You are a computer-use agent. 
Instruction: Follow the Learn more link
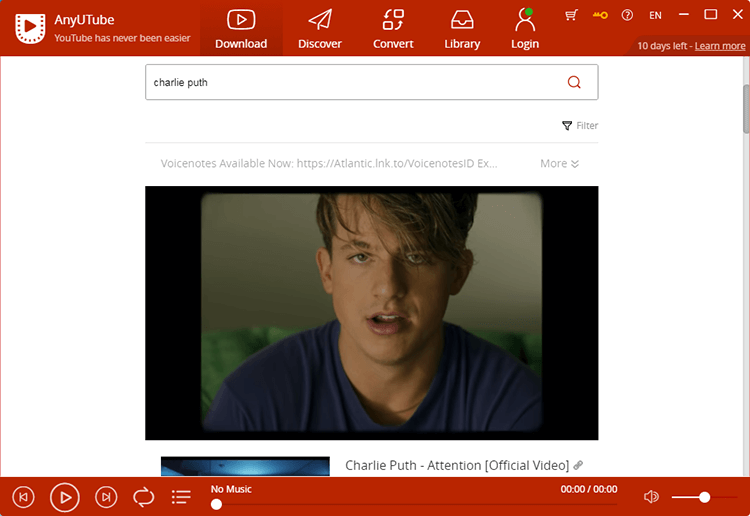click(x=720, y=46)
